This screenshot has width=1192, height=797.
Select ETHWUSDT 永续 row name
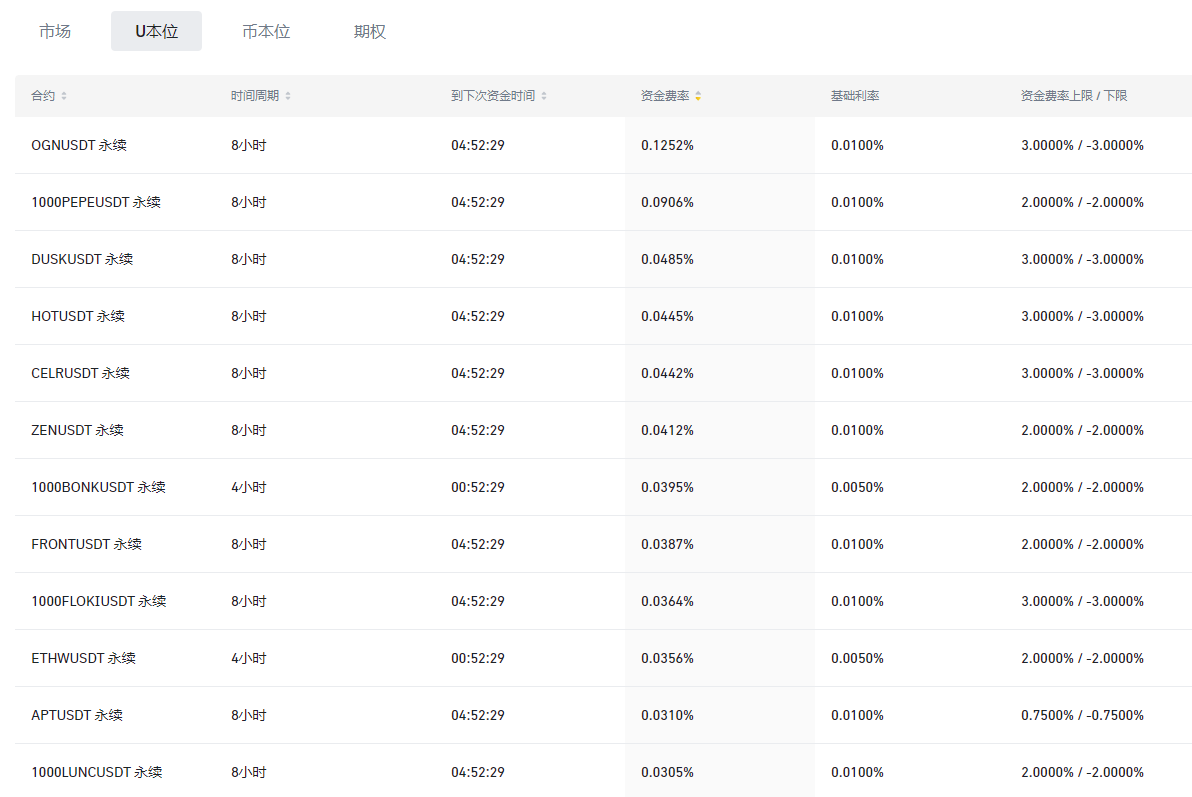[x=84, y=659]
